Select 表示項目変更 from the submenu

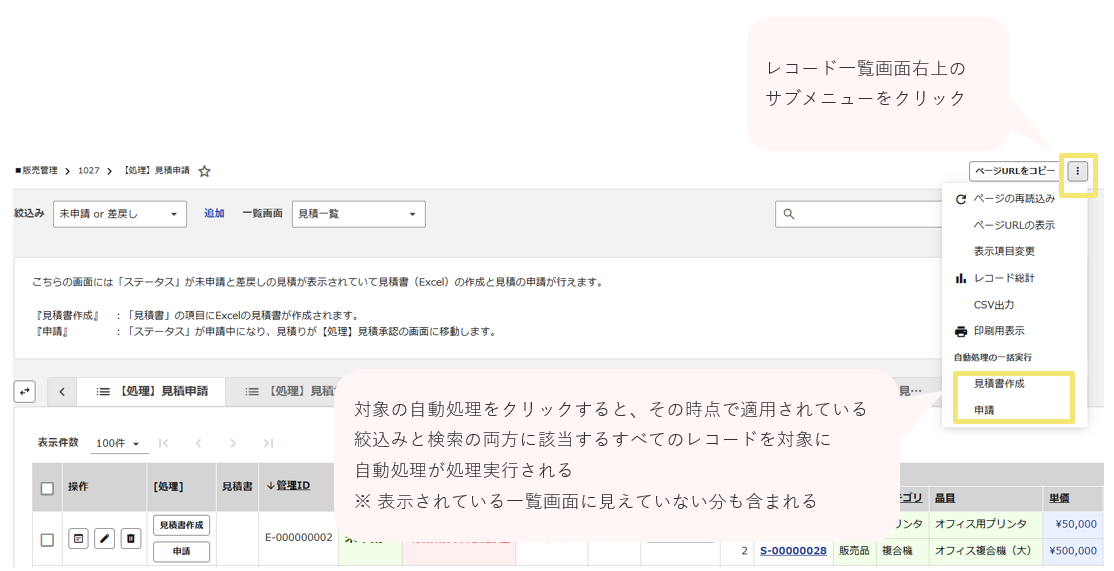[x=1014, y=251]
